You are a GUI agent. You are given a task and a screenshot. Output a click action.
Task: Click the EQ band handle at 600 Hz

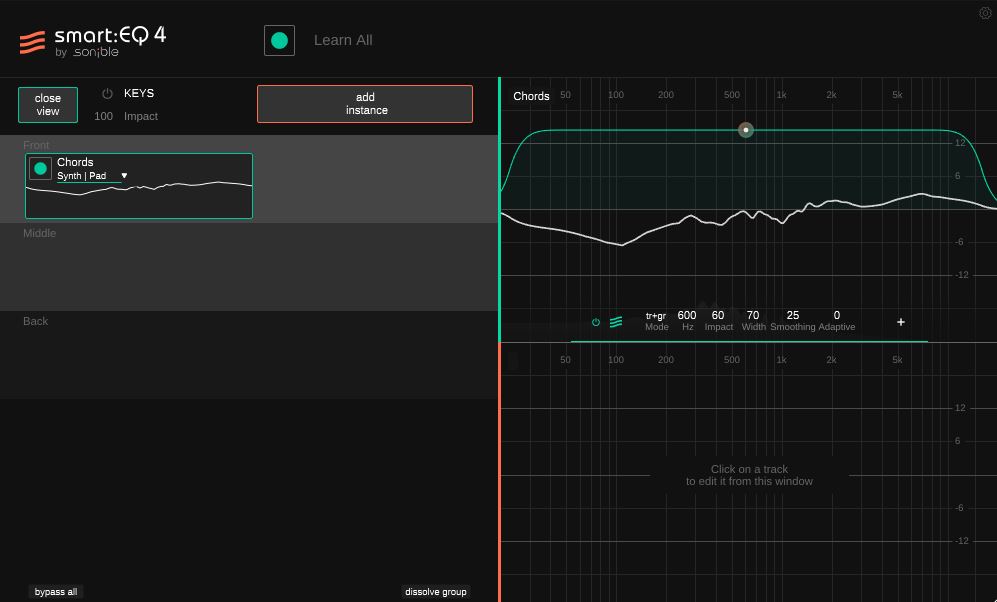coord(745,130)
